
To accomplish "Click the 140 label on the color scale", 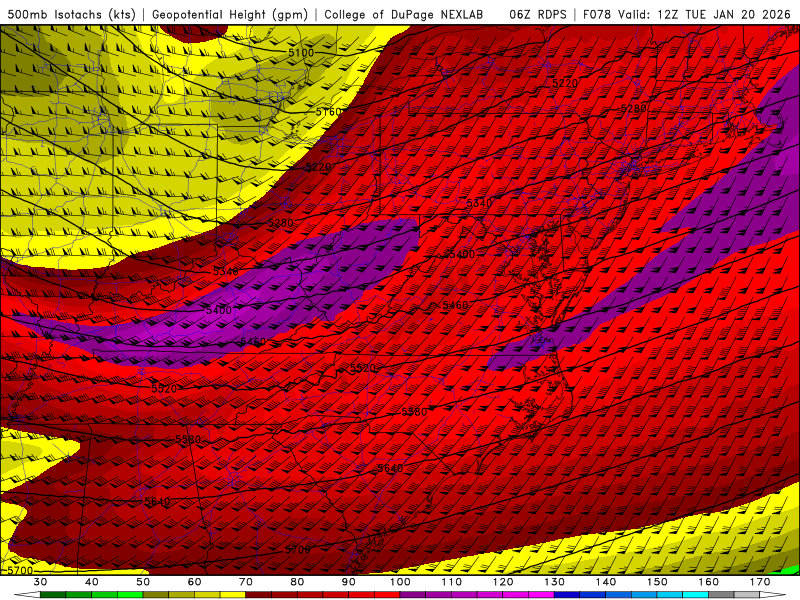I will [606, 582].
